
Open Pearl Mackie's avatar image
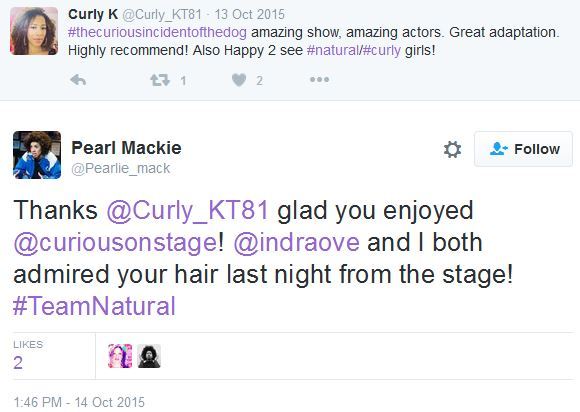37,155
